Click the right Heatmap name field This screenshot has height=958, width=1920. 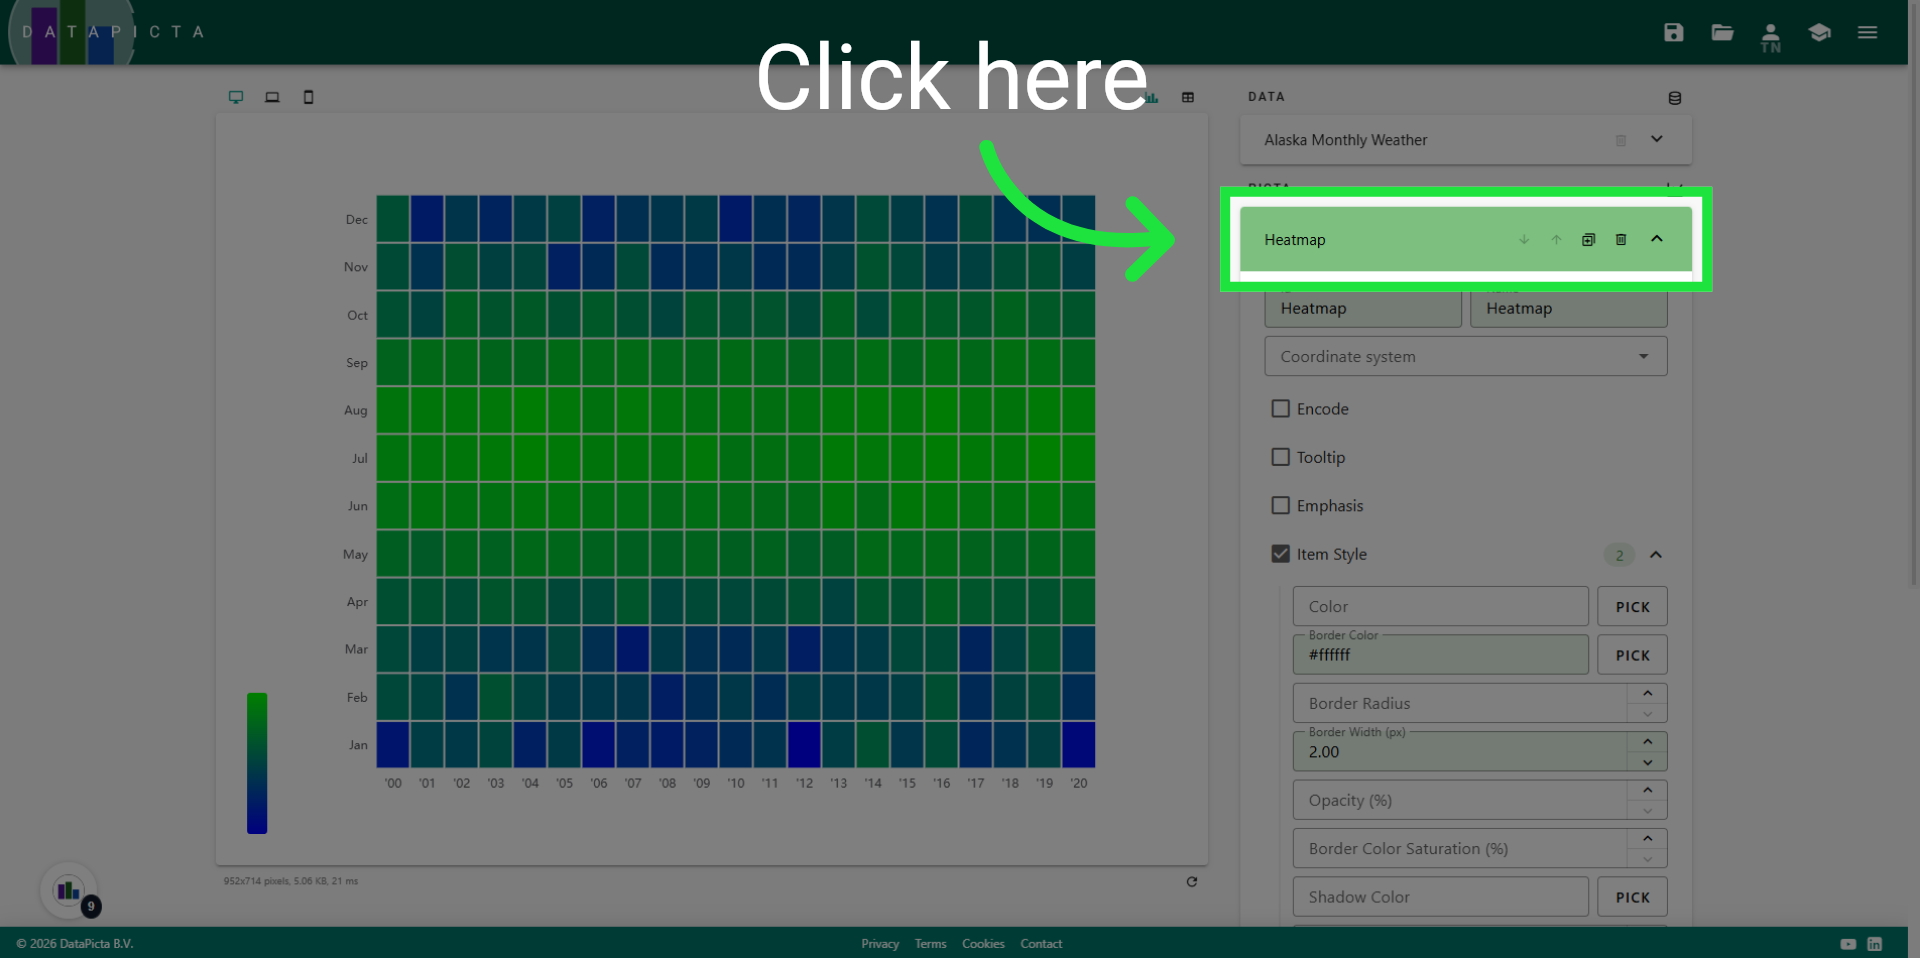1568,309
